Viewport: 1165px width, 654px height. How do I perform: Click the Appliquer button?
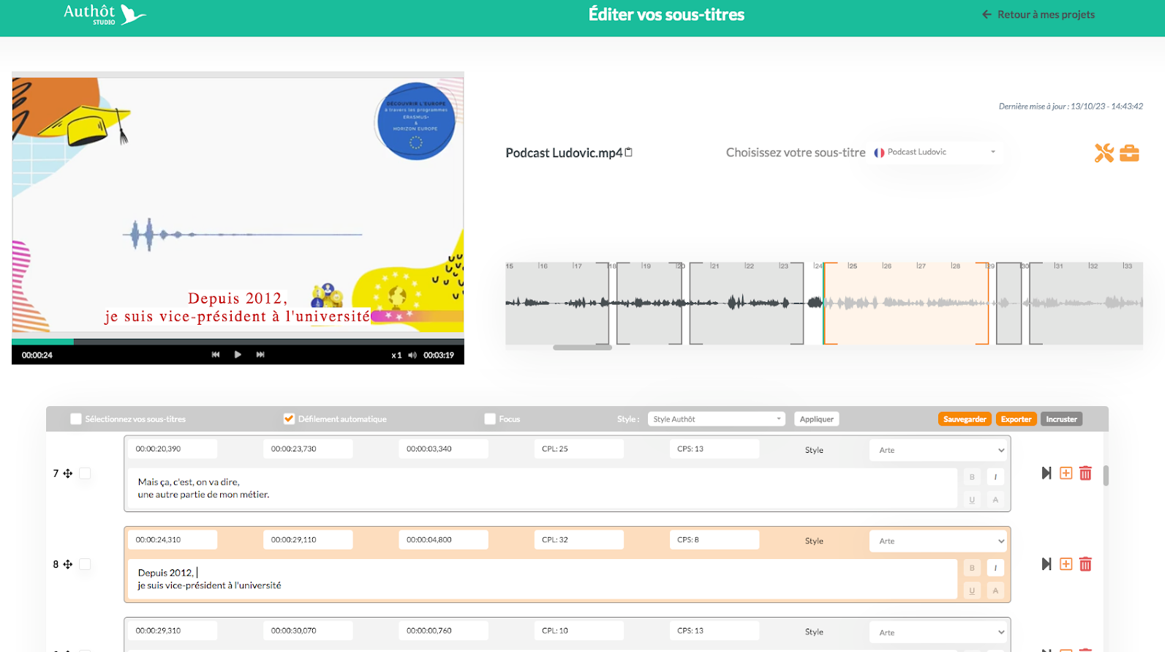817,419
